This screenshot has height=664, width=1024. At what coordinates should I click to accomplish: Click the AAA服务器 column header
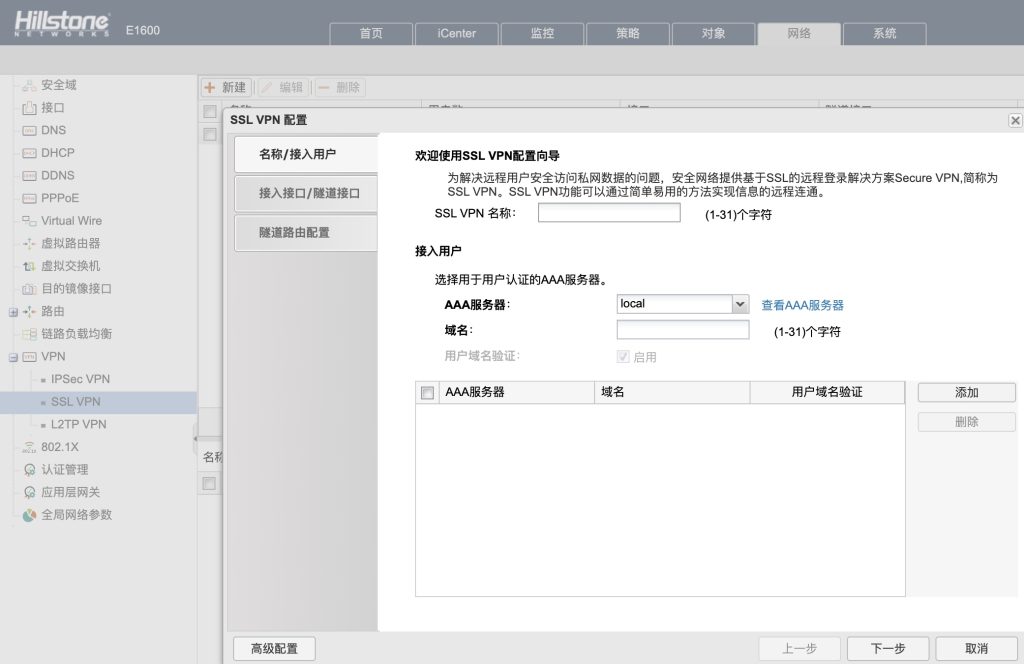[x=517, y=392]
